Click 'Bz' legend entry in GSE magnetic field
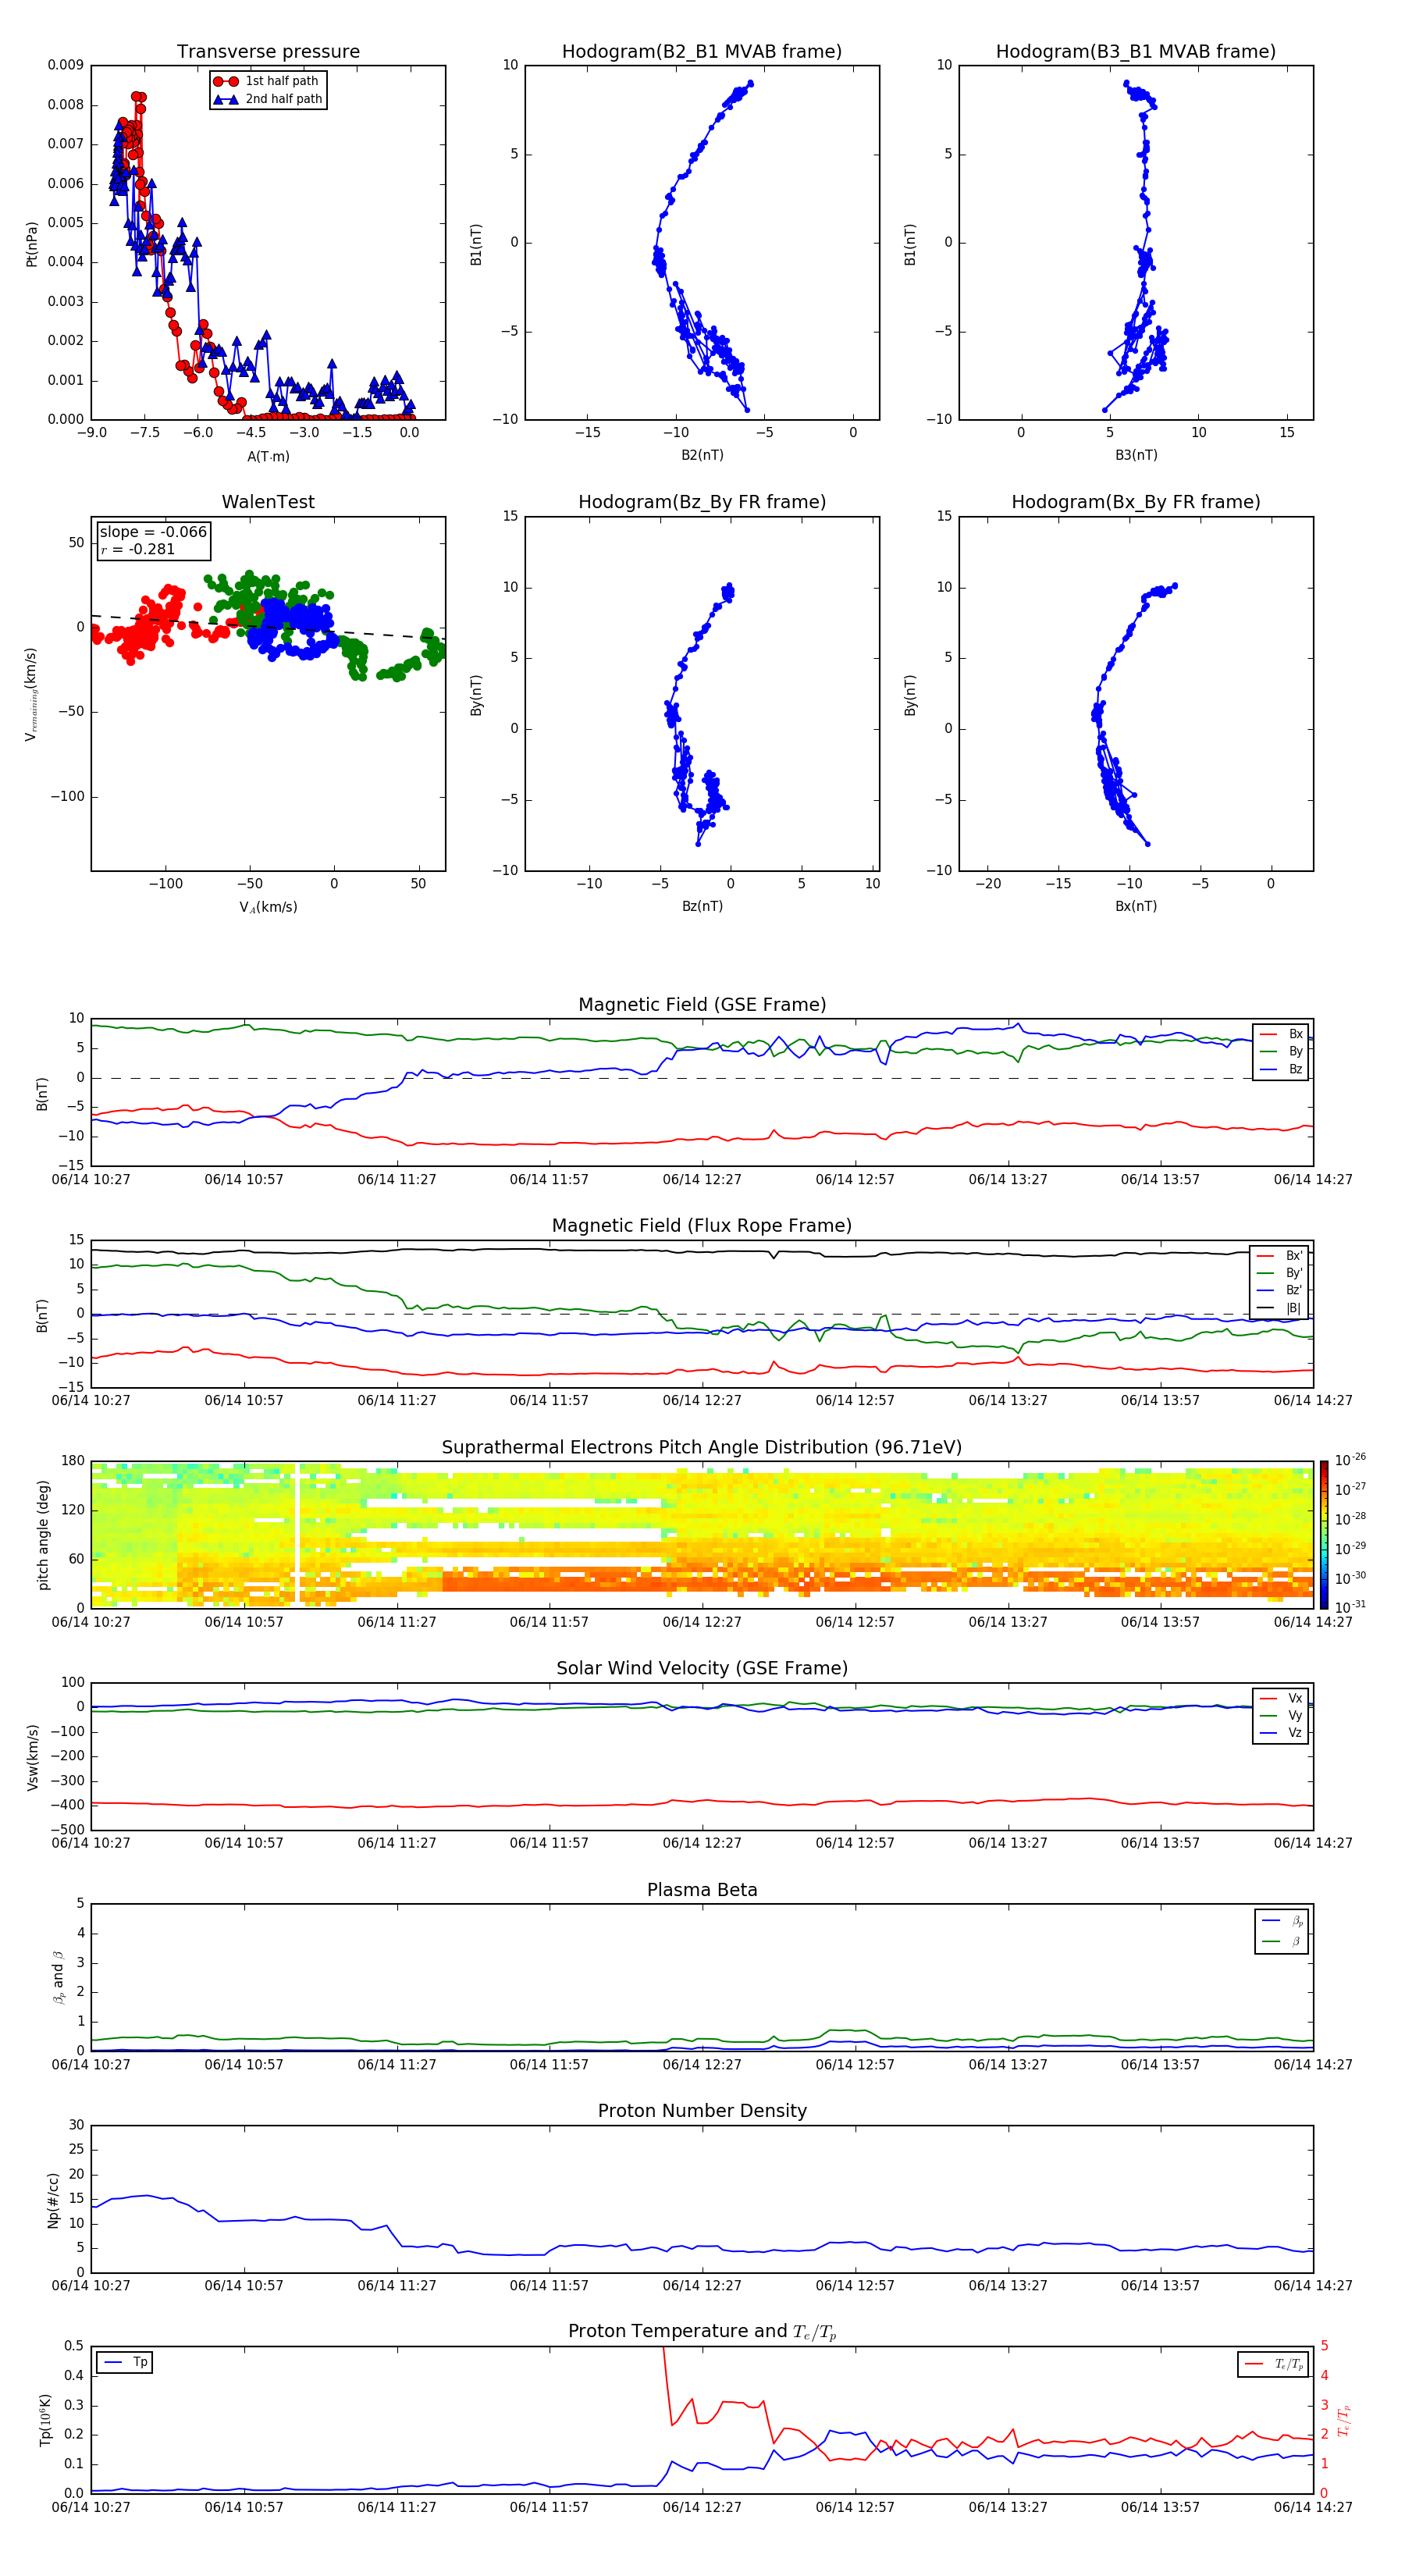The image size is (1405, 2576). [1281, 1069]
